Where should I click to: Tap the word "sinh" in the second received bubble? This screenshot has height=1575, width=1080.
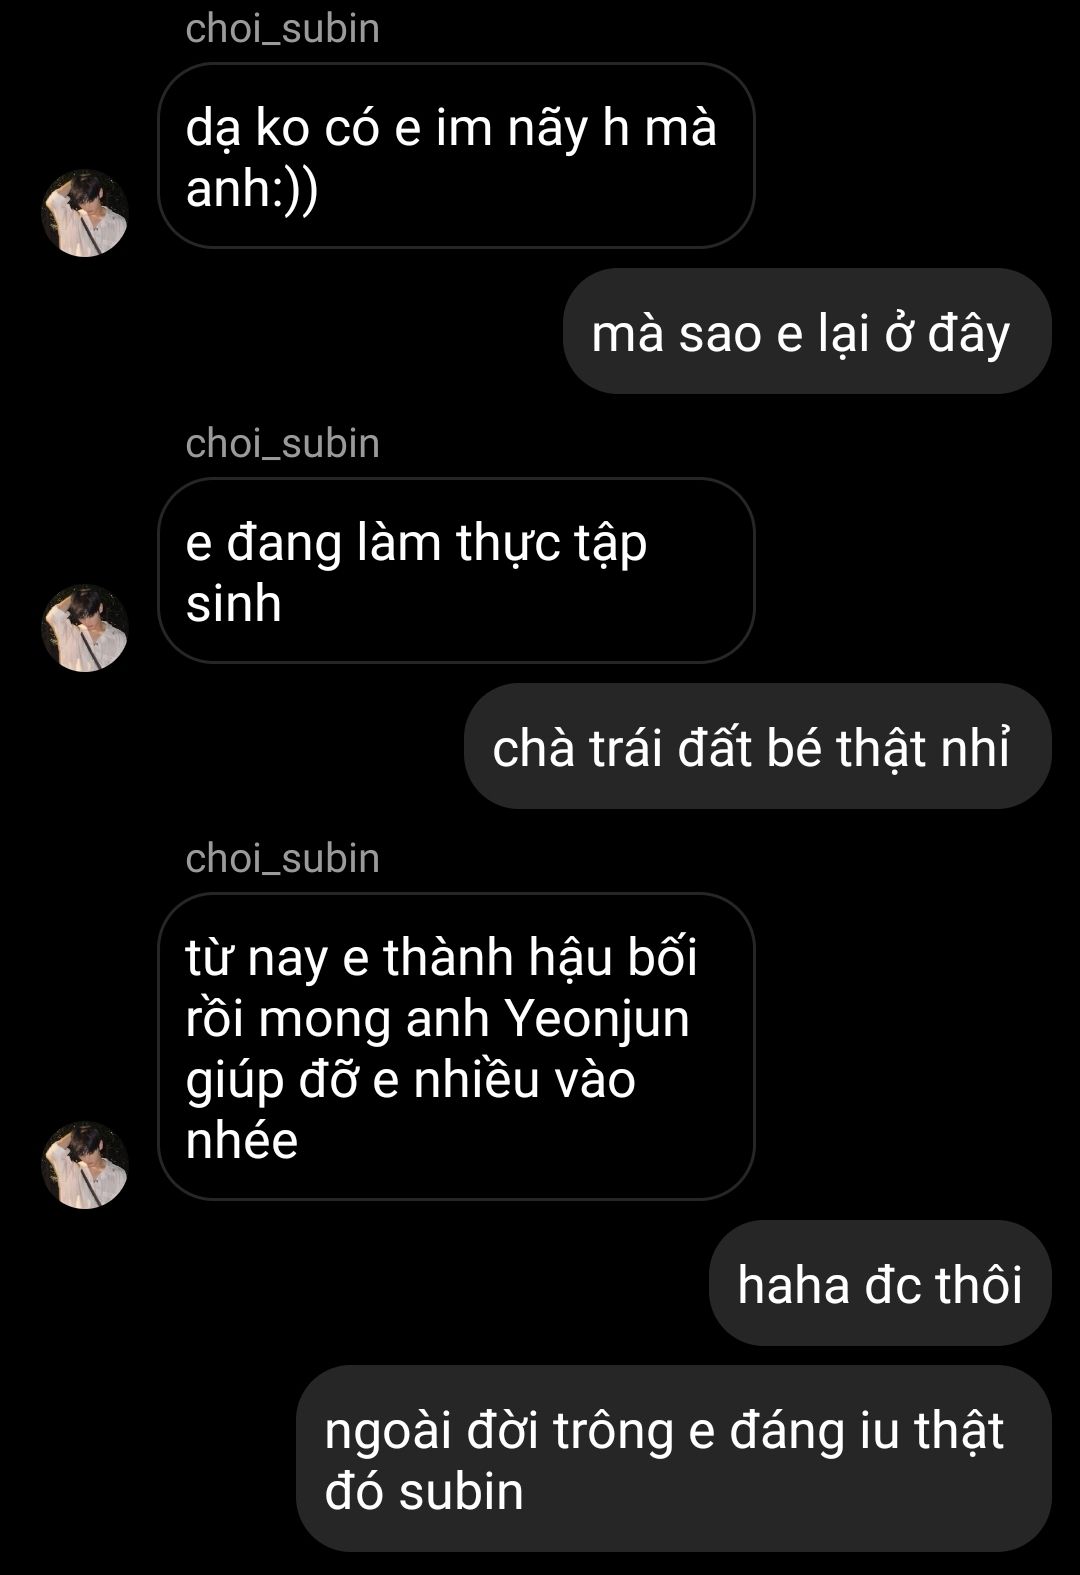coord(233,603)
